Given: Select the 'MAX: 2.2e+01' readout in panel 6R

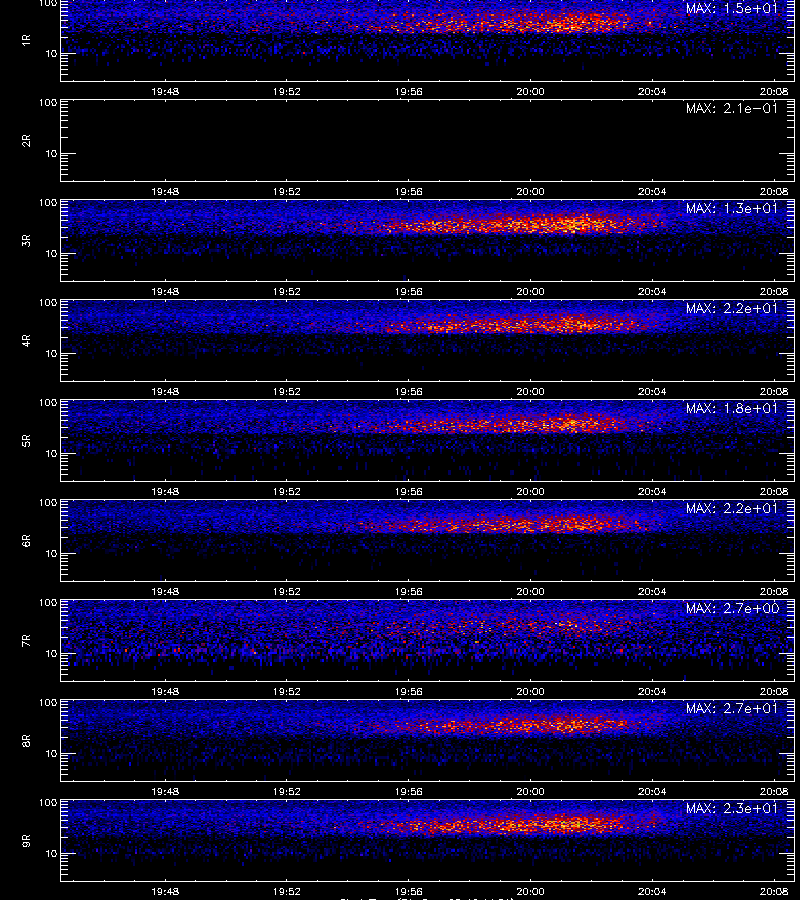Looking at the screenshot, I should 732,509.
